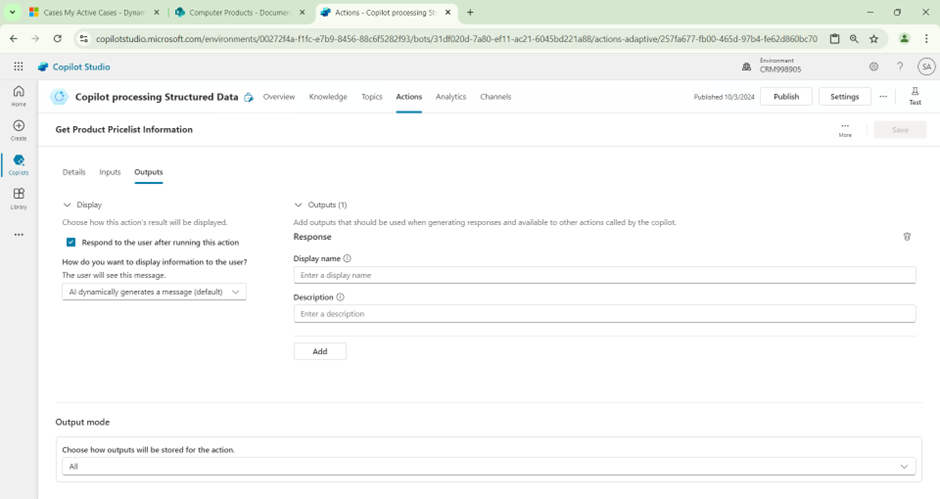The image size is (940, 499).
Task: Click the Display name info icon
Action: (347, 258)
